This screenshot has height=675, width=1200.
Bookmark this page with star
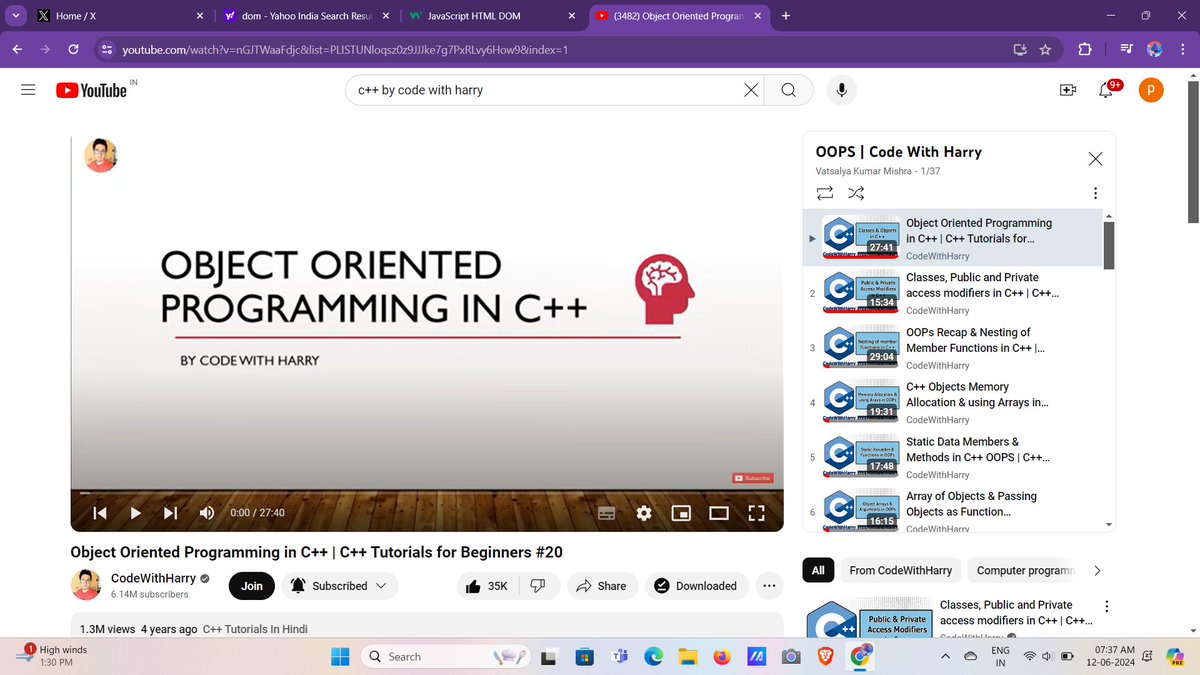pos(1046,49)
